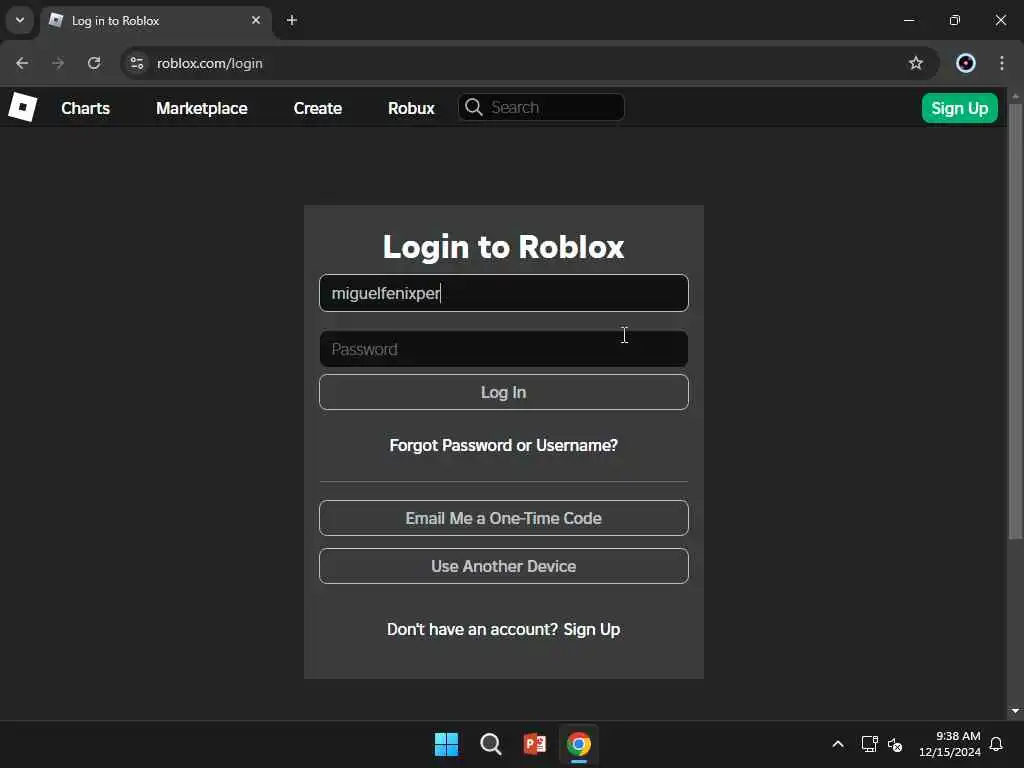Open the Chrome profile avatar icon
1024x768 pixels.
pos(965,63)
